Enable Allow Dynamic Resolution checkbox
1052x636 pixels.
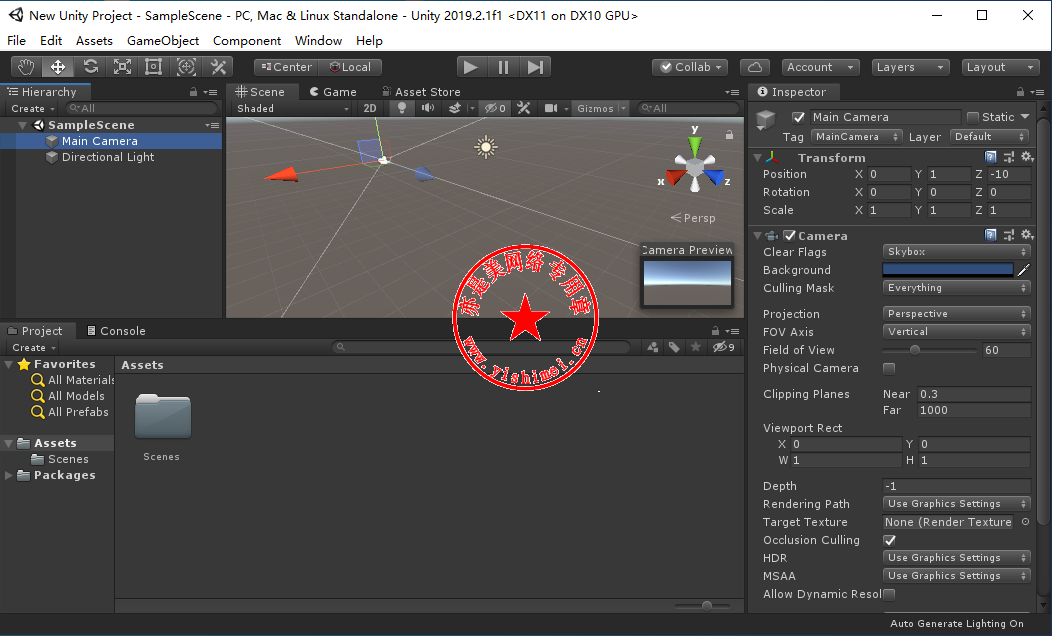pos(889,594)
